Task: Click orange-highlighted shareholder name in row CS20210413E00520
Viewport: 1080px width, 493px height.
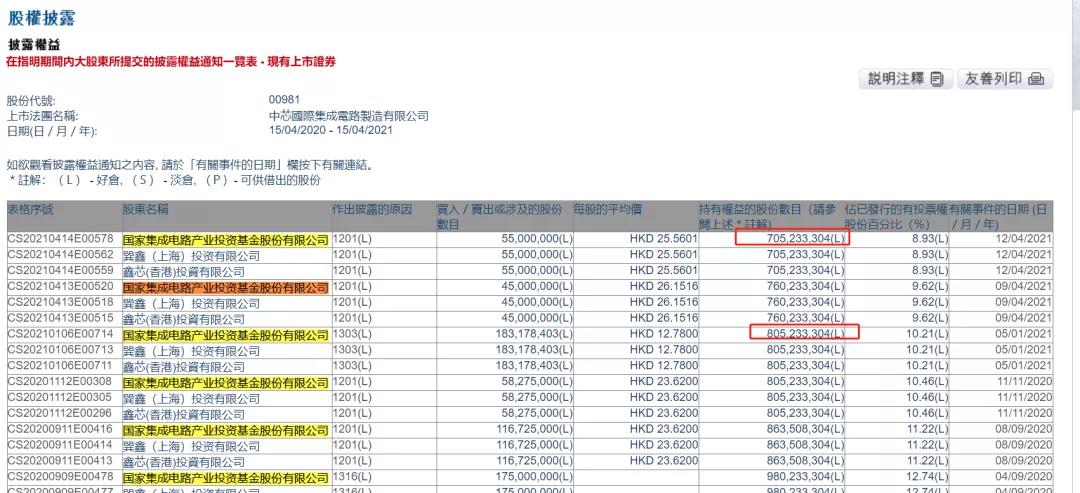Action: (x=226, y=287)
